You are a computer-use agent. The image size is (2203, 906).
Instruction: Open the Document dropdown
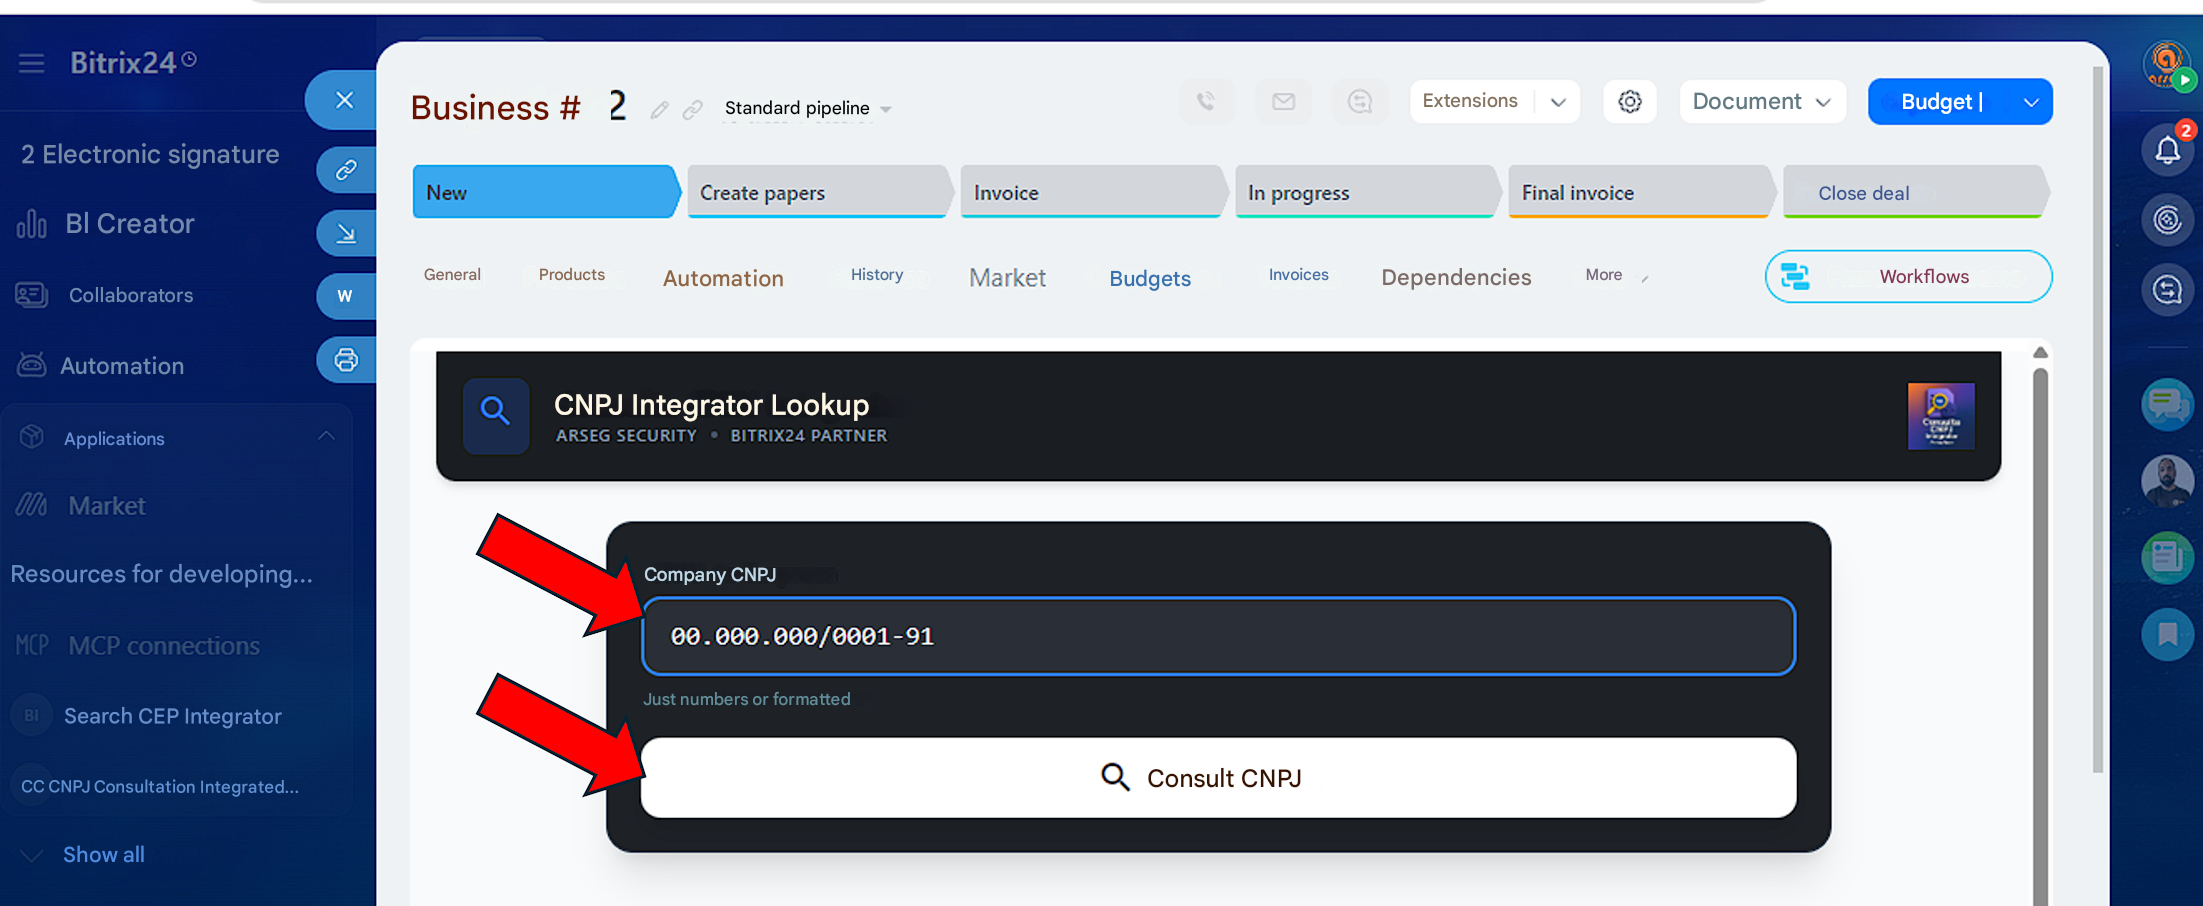pos(1761,102)
